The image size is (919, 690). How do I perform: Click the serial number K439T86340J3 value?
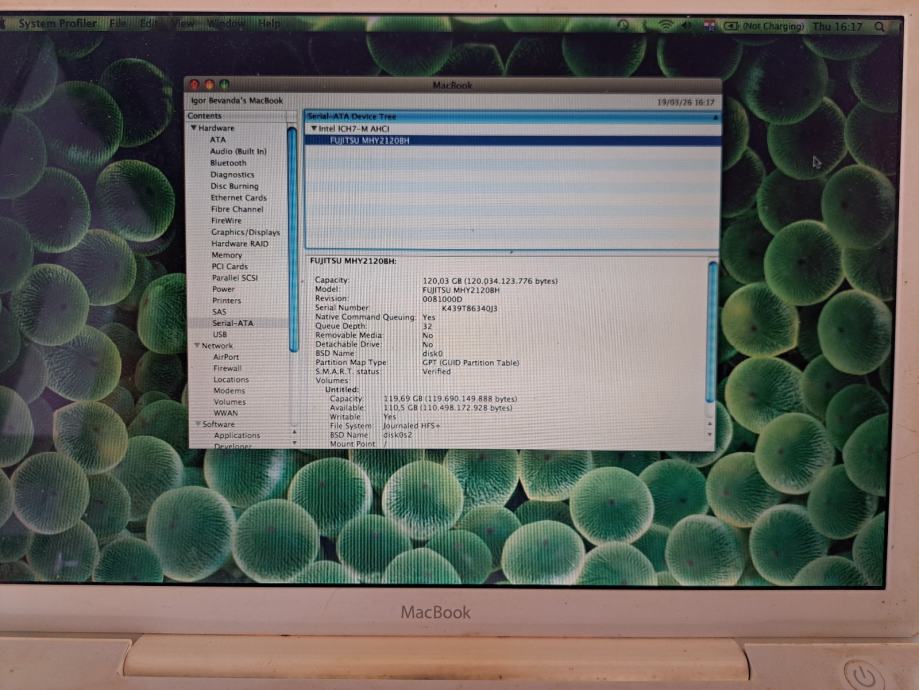click(469, 308)
